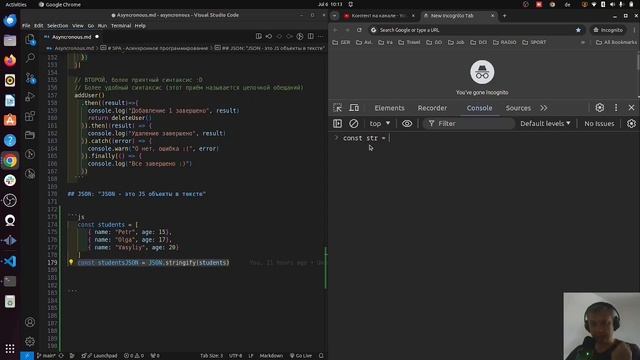Viewport: 640px width, 360px height.
Task: Open the All Bookmarks folder
Action: click(616, 42)
